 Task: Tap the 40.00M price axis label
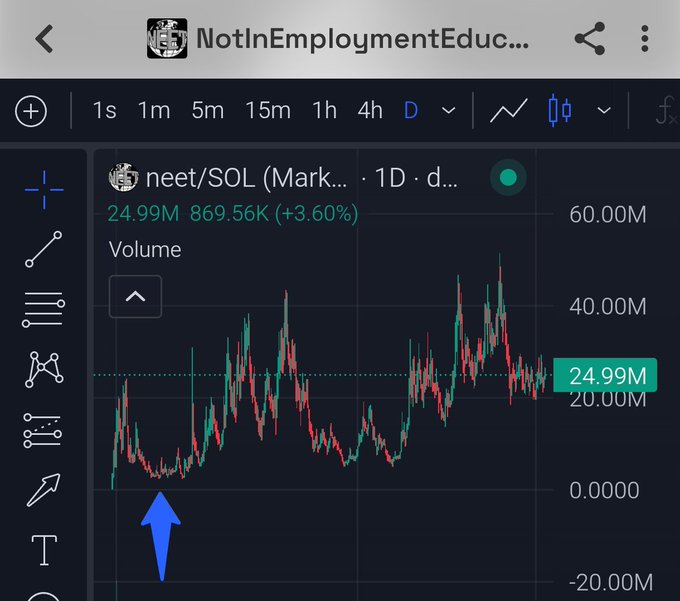click(608, 306)
